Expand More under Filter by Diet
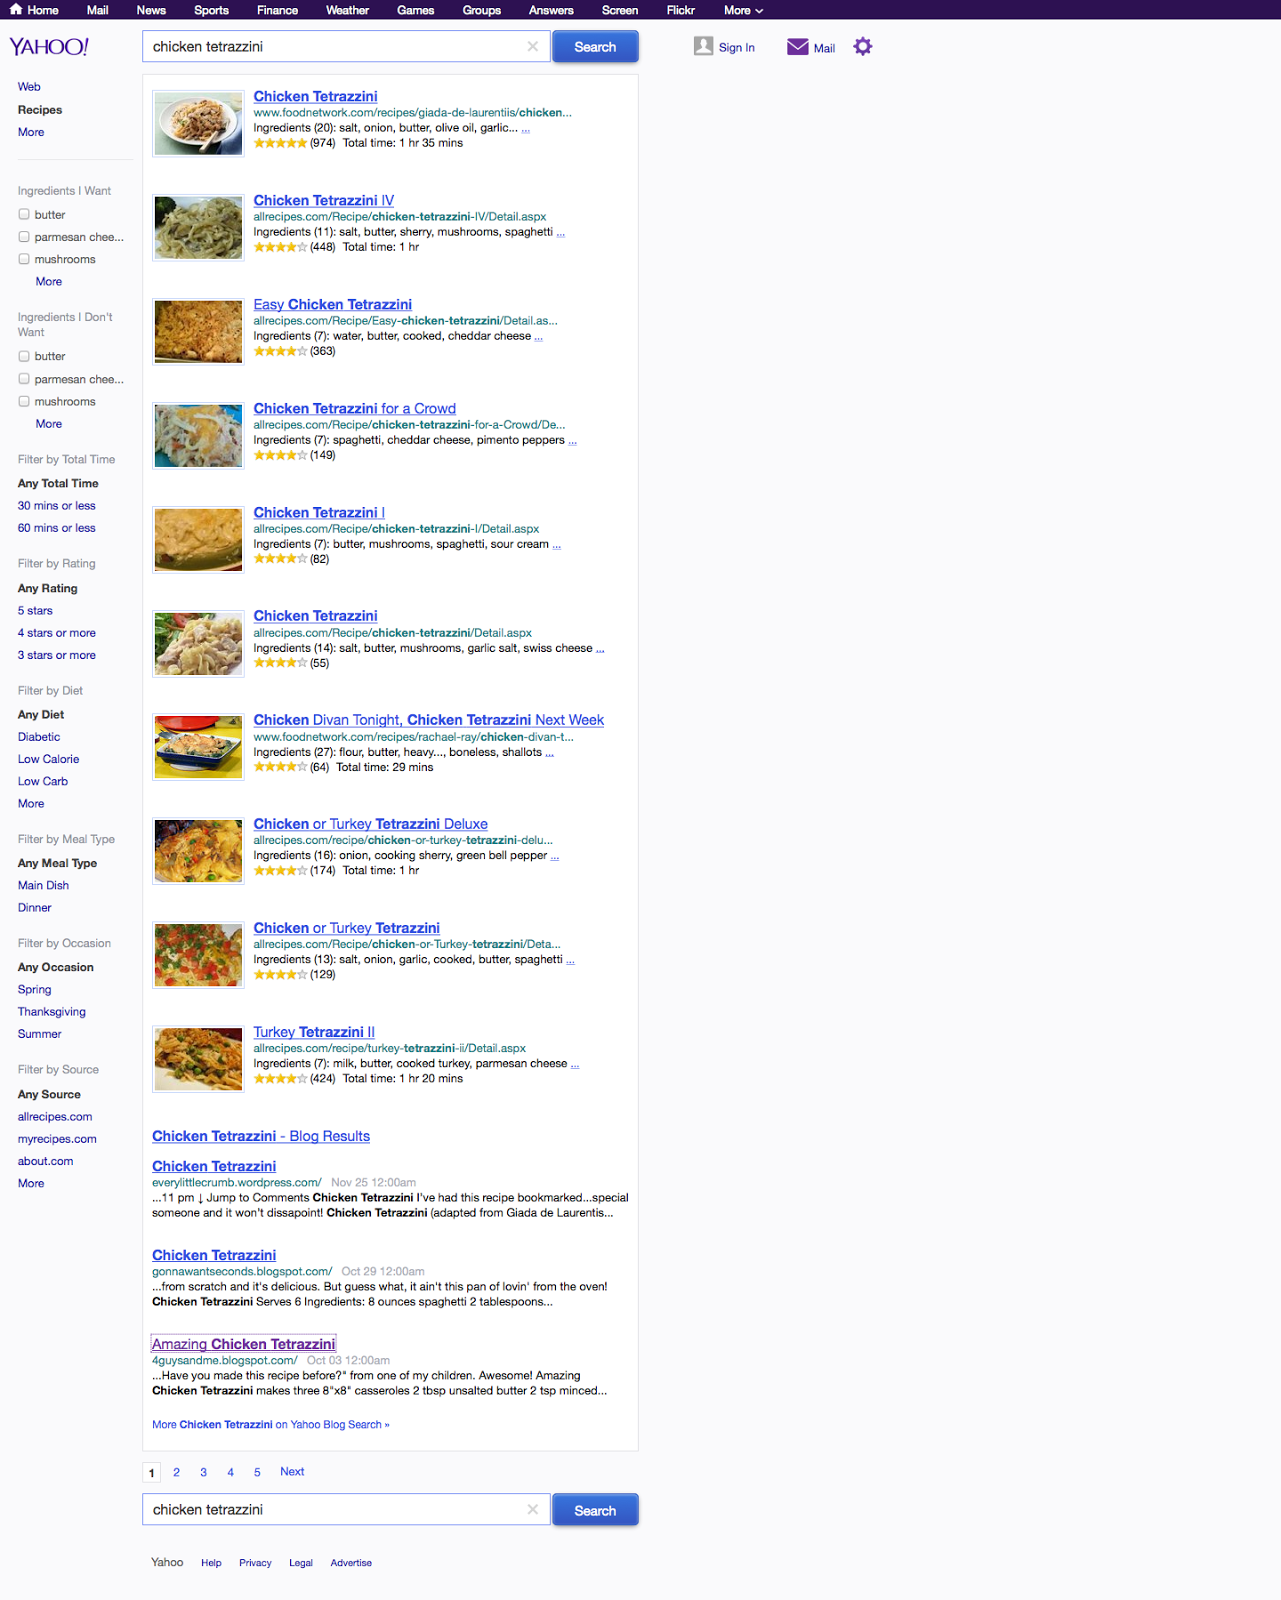Viewport: 1281px width, 1600px height. tap(31, 804)
